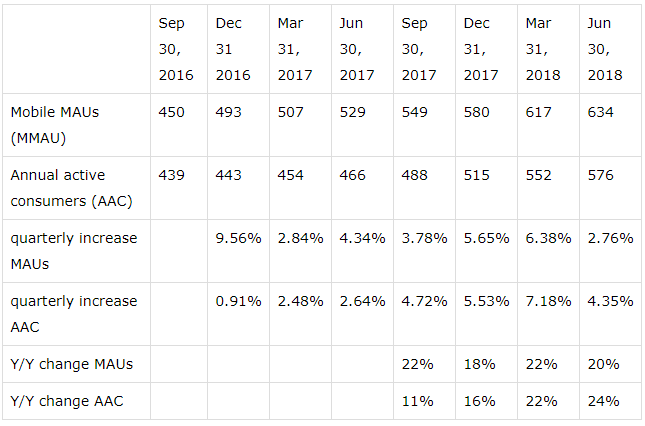Viewport: 645px width, 426px height.
Task: Click the 11% Y/Y change AAC cell
Action: tap(418, 402)
